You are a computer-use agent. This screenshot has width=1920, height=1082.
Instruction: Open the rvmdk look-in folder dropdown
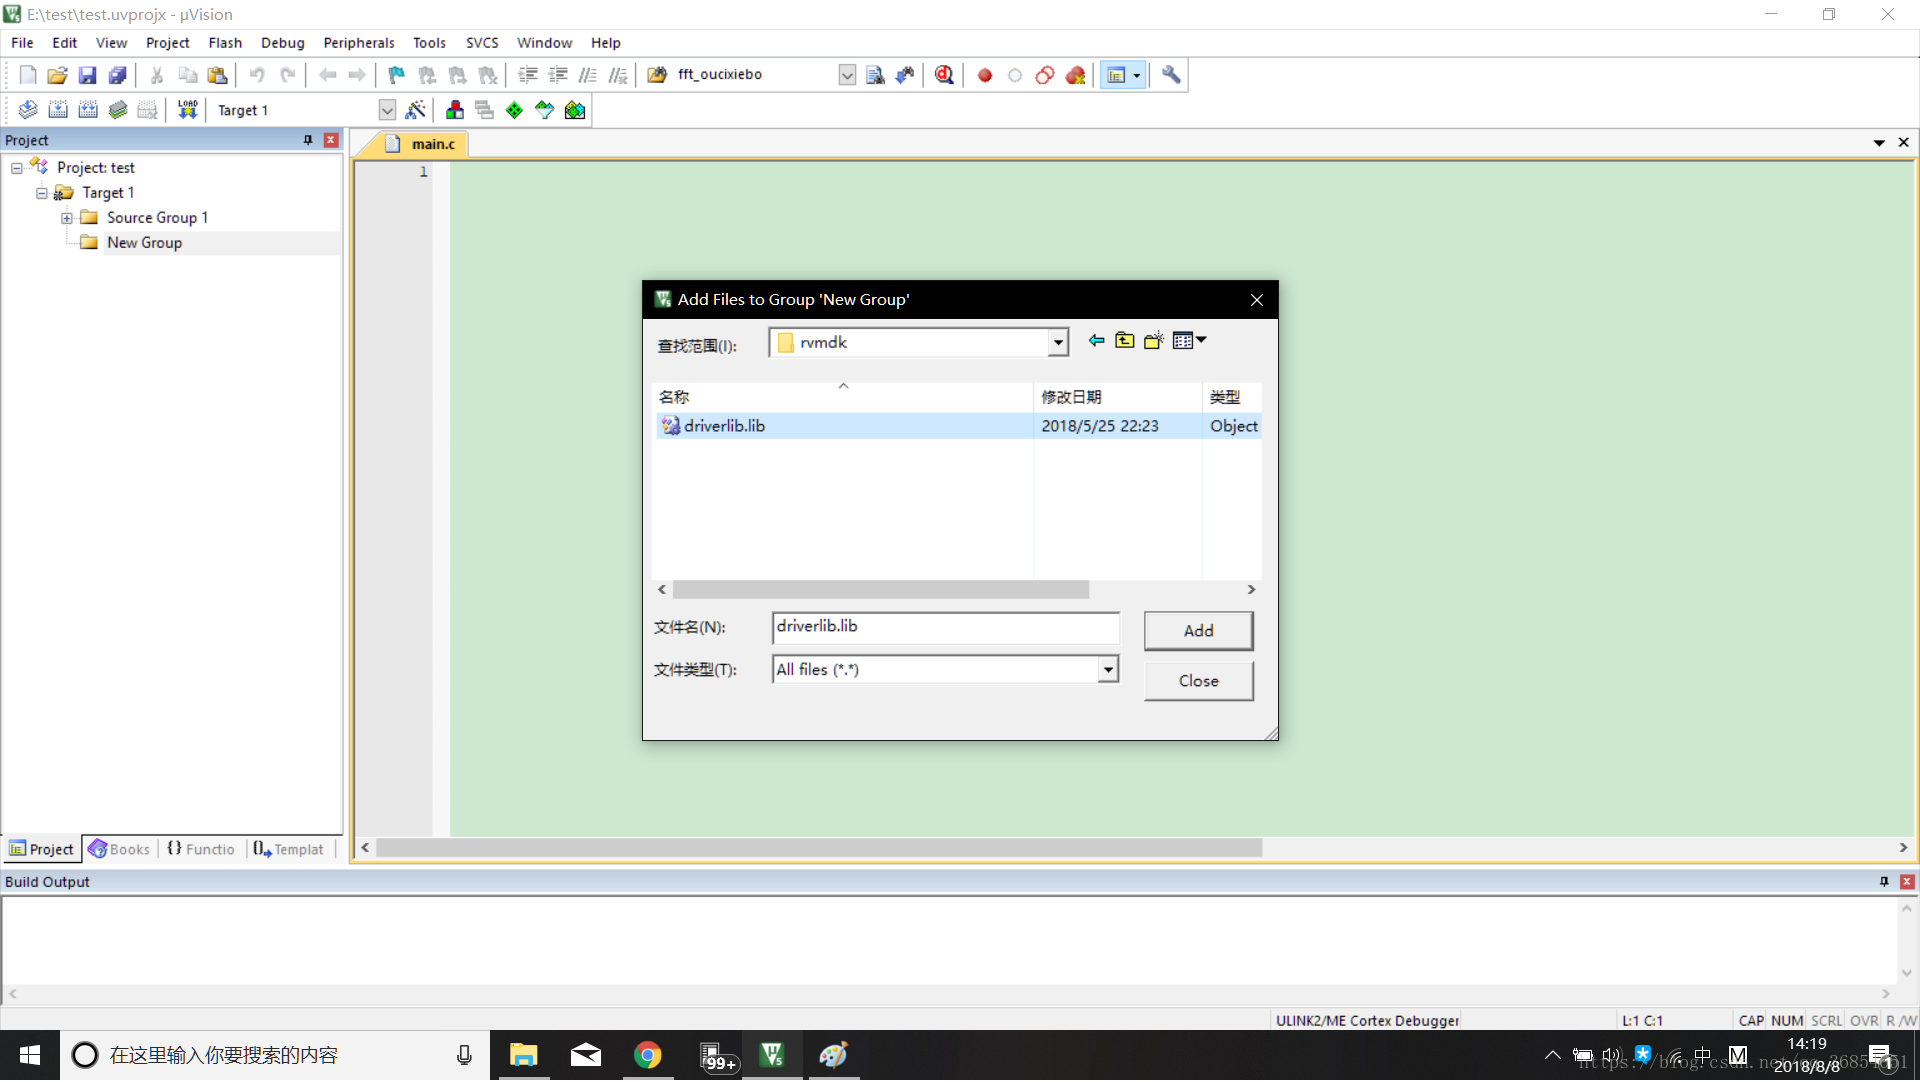[x=1058, y=343]
